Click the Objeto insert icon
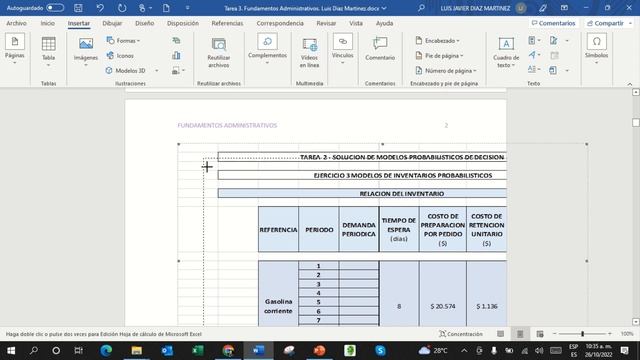Screen dimensions: 640x360 [x=553, y=70]
